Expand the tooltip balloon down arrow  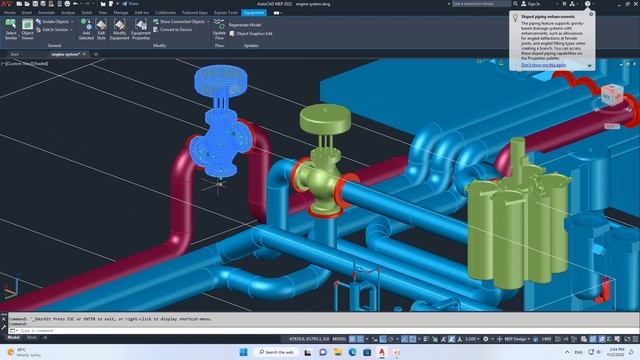[589, 65]
